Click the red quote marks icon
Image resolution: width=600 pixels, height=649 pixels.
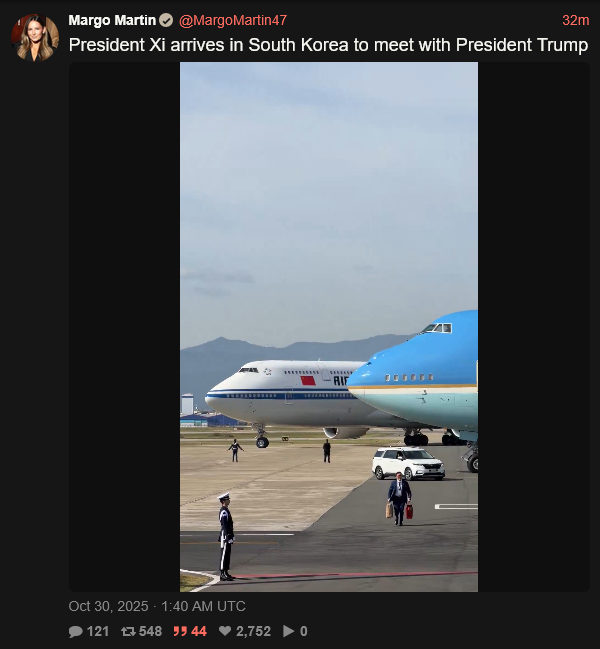(180, 631)
